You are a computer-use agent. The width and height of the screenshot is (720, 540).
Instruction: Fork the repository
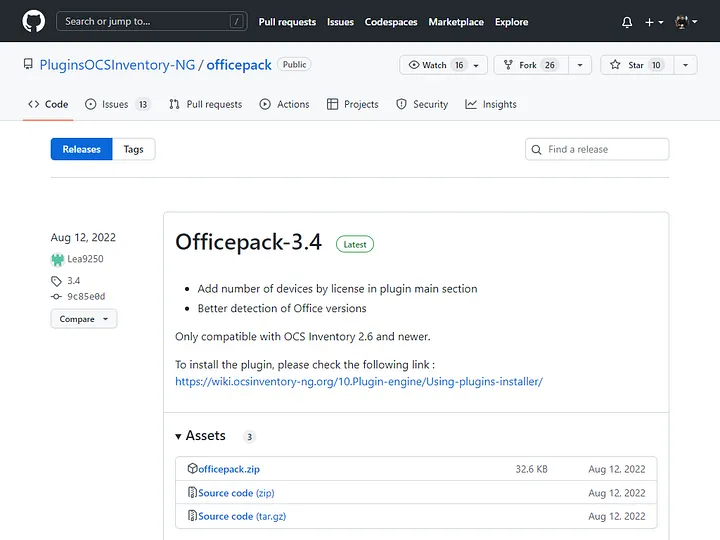531,65
